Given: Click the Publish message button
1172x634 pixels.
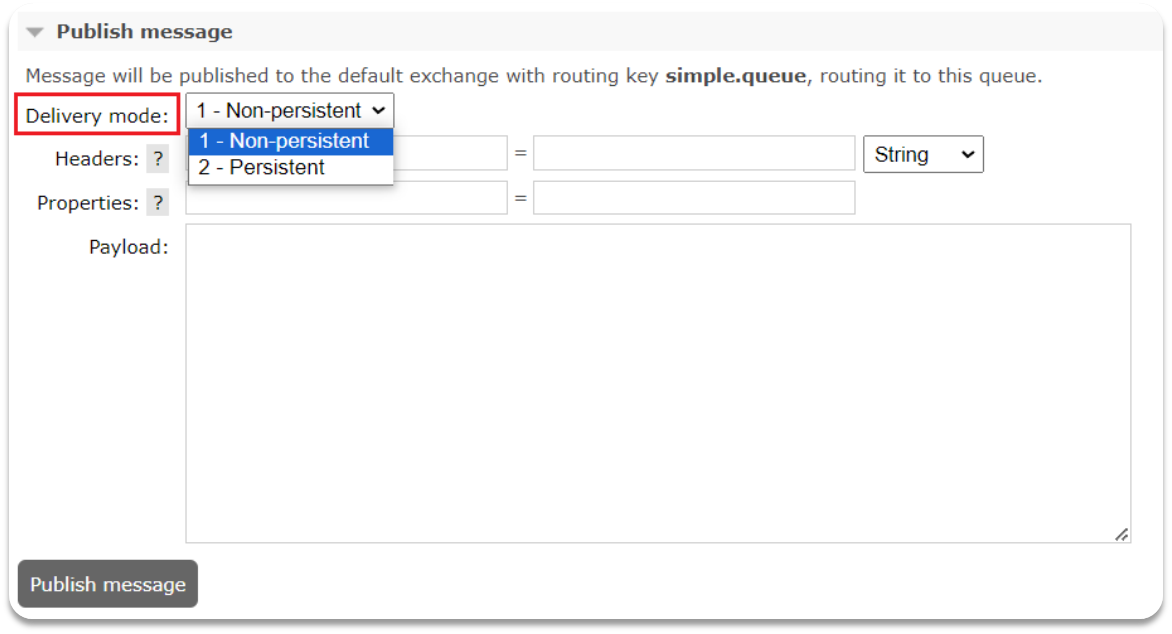Looking at the screenshot, I should (x=108, y=584).
